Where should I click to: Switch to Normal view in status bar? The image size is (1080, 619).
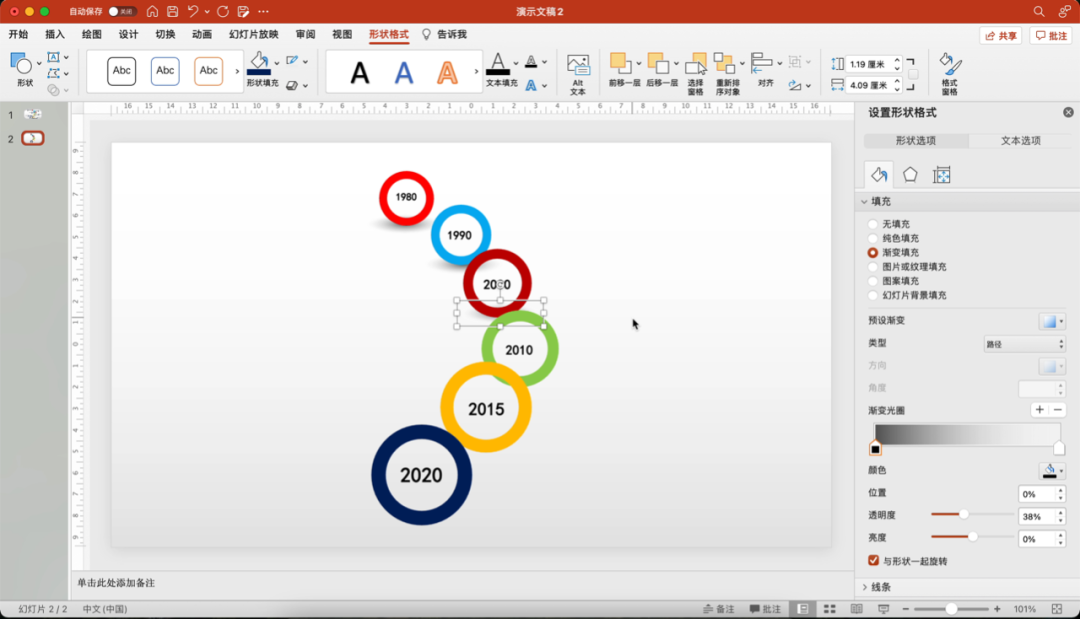point(803,609)
